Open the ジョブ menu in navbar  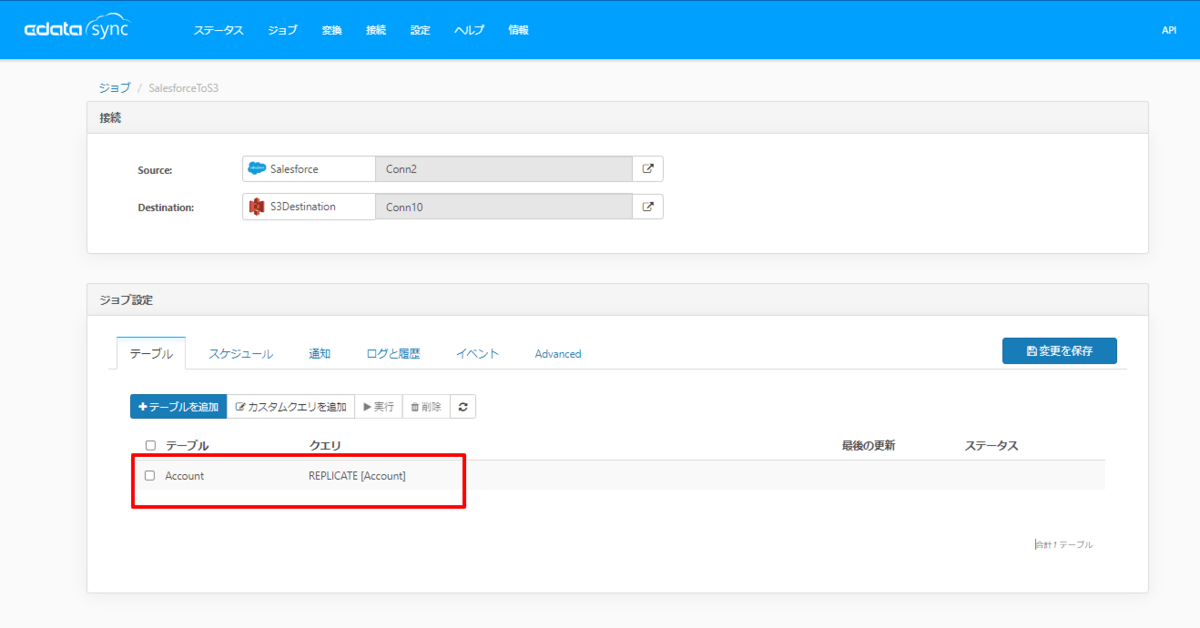[x=283, y=30]
